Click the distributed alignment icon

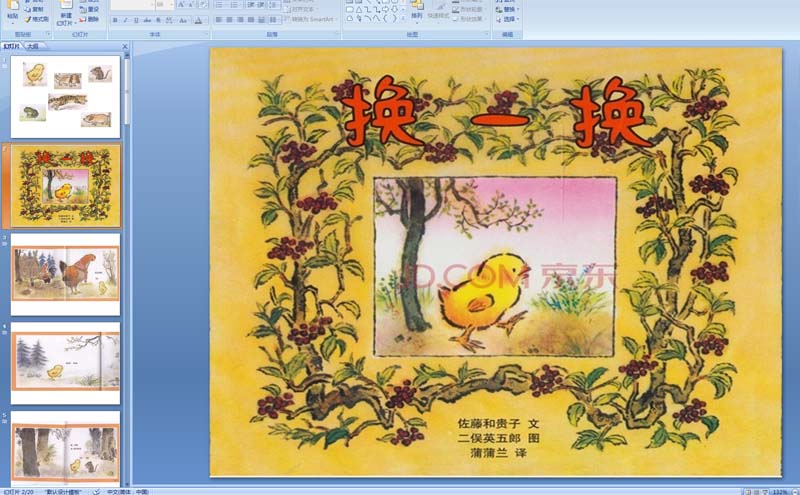(x=262, y=20)
